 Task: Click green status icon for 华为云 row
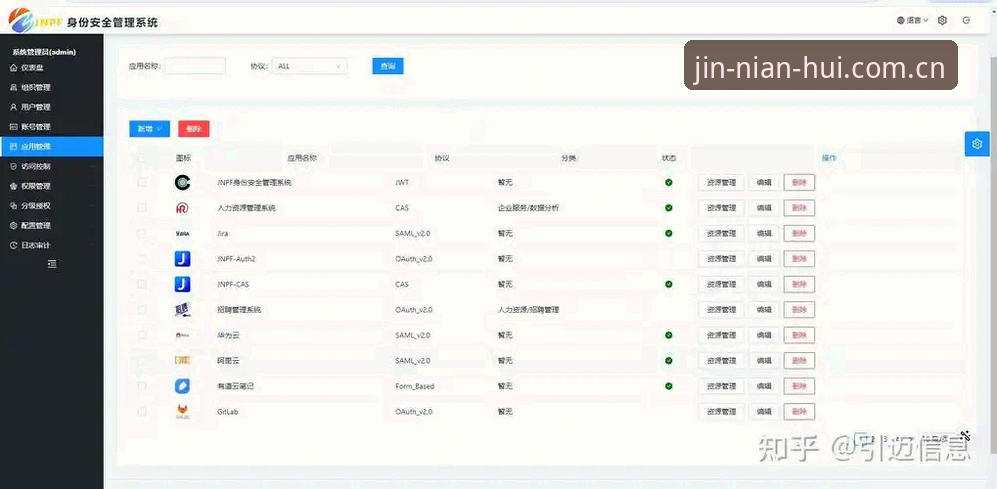click(668, 335)
